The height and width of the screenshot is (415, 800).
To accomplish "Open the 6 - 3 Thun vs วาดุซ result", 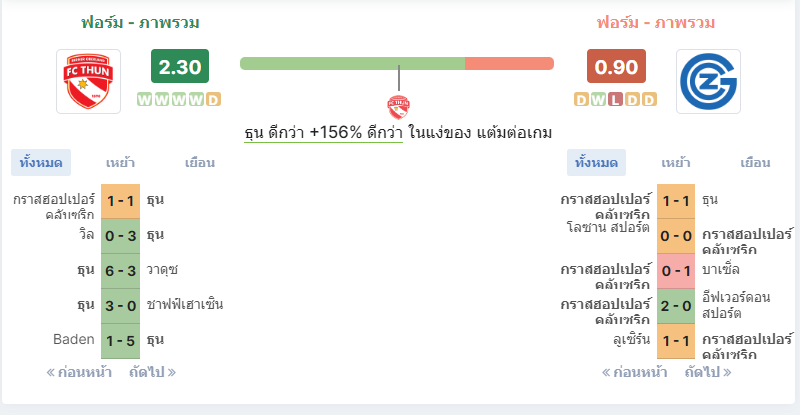I will [x=120, y=271].
